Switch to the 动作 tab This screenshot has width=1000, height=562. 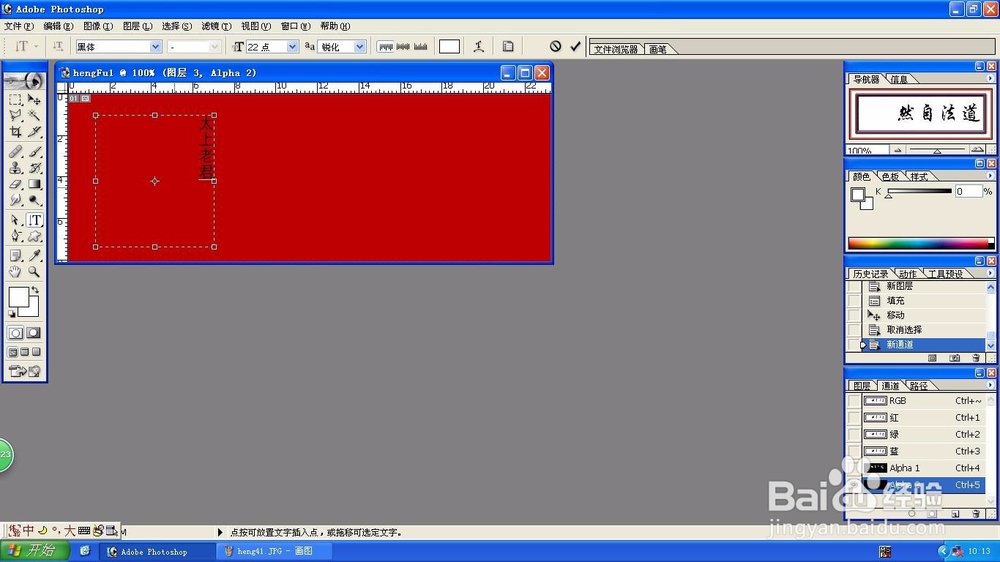point(908,274)
